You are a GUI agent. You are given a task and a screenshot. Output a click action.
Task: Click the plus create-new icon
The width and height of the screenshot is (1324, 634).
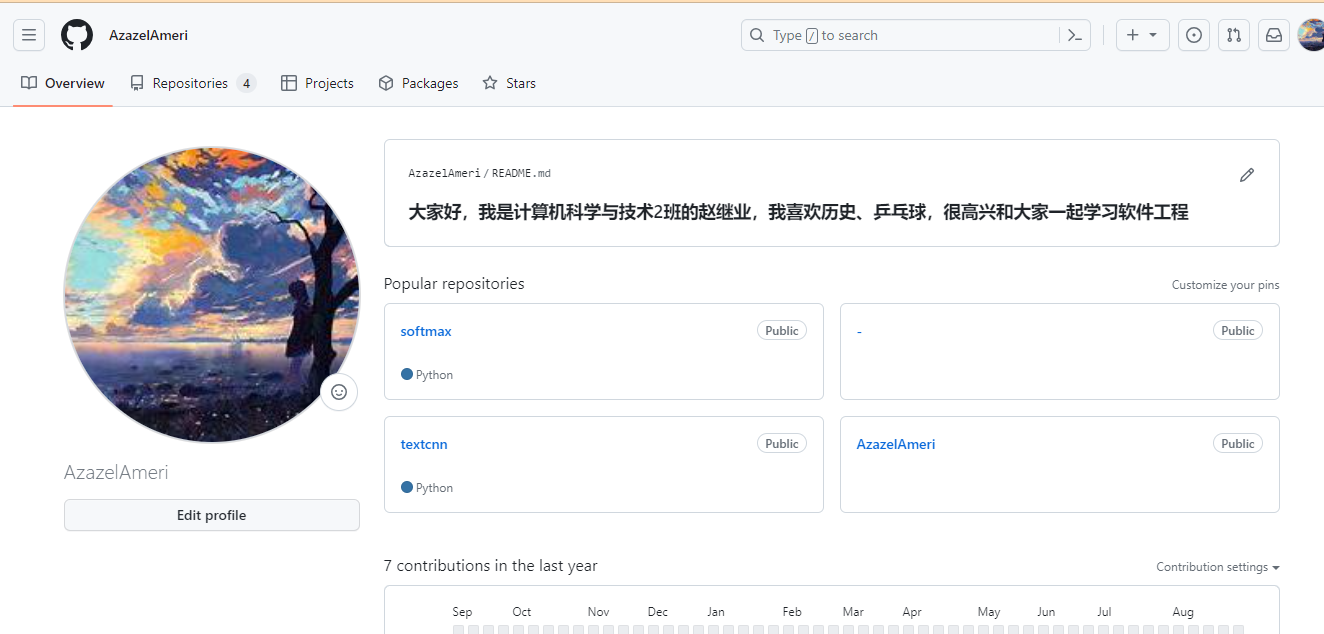(x=1132, y=35)
